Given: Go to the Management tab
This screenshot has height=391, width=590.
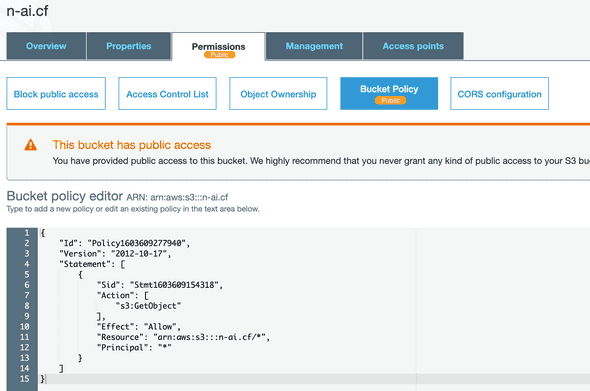Looking at the screenshot, I should [x=314, y=46].
